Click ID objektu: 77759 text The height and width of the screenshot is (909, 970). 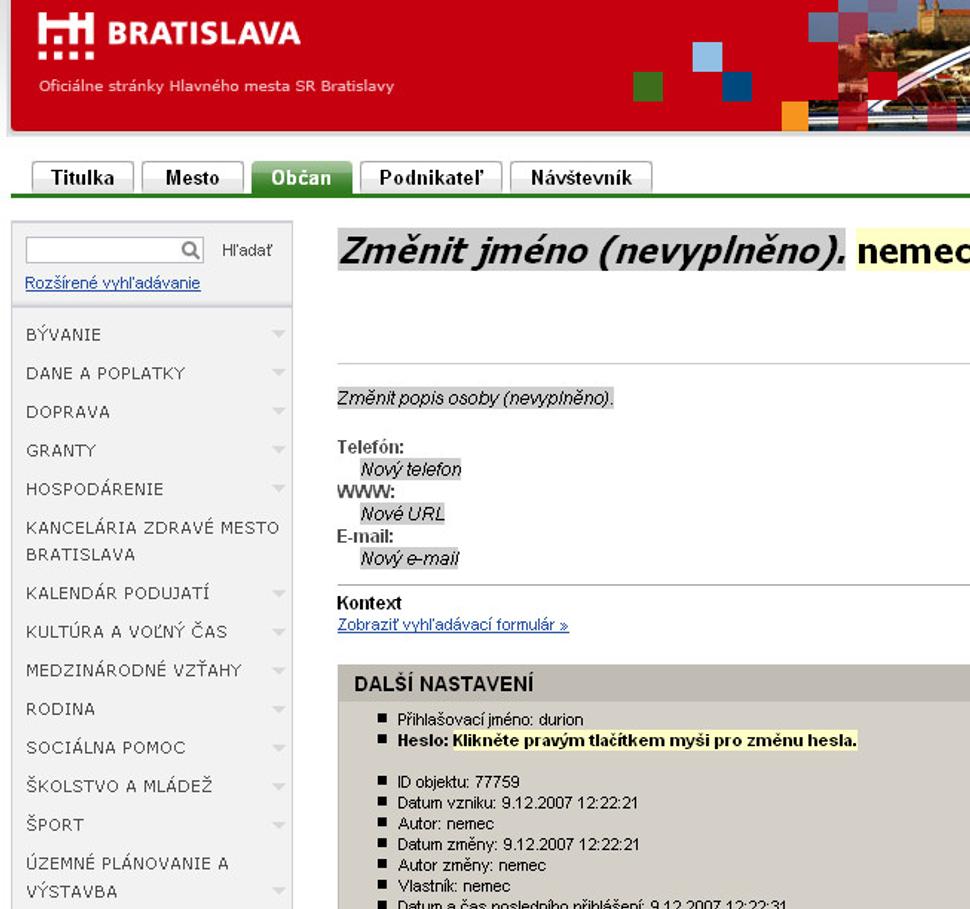[458, 782]
